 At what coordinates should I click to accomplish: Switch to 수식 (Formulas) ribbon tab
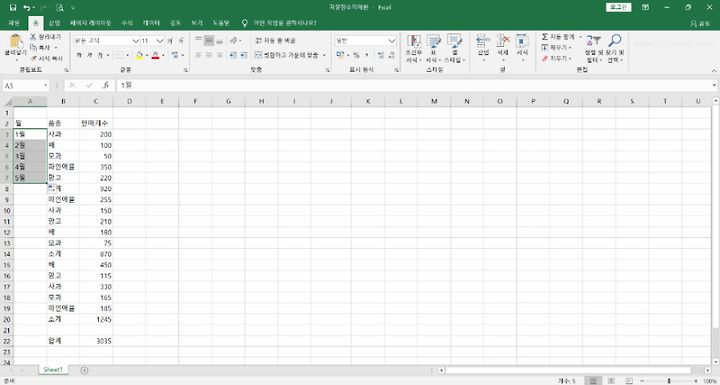(x=127, y=23)
